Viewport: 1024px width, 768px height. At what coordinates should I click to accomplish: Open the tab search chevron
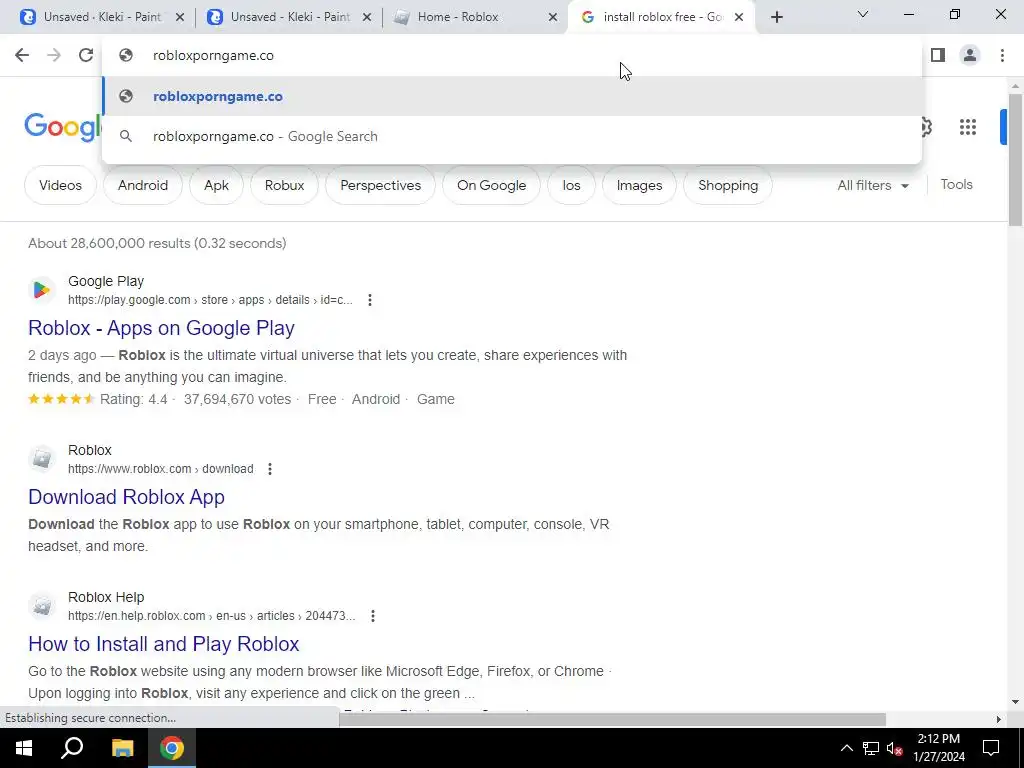pyautogui.click(x=863, y=14)
